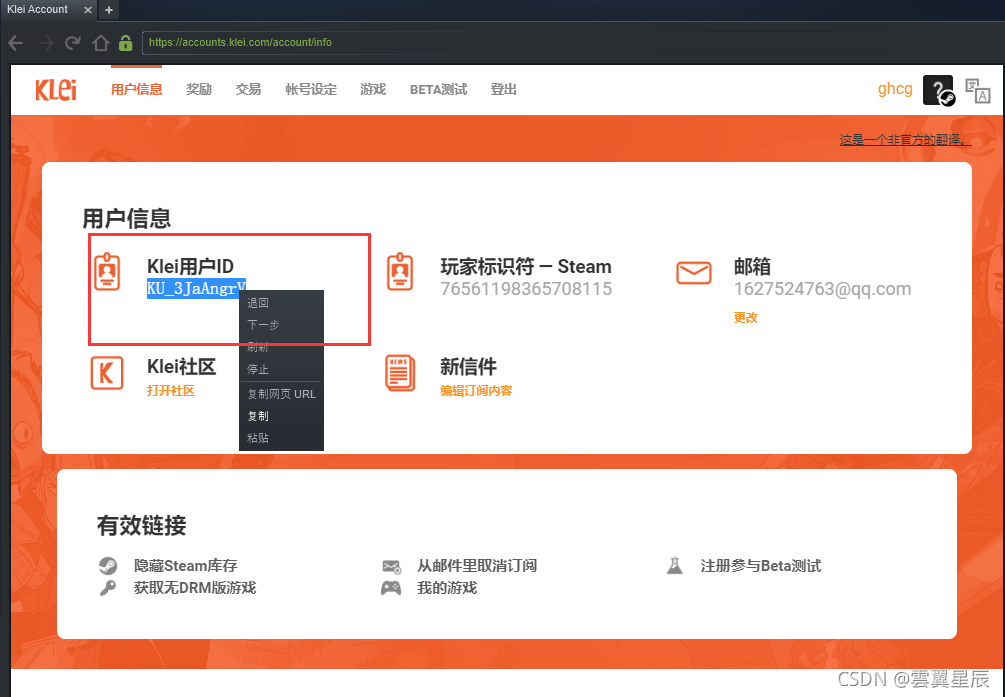Image resolution: width=1005 pixels, height=697 pixels.
Task: Click the Steam icon beside 隐藏Steam库存
Action: tap(108, 566)
